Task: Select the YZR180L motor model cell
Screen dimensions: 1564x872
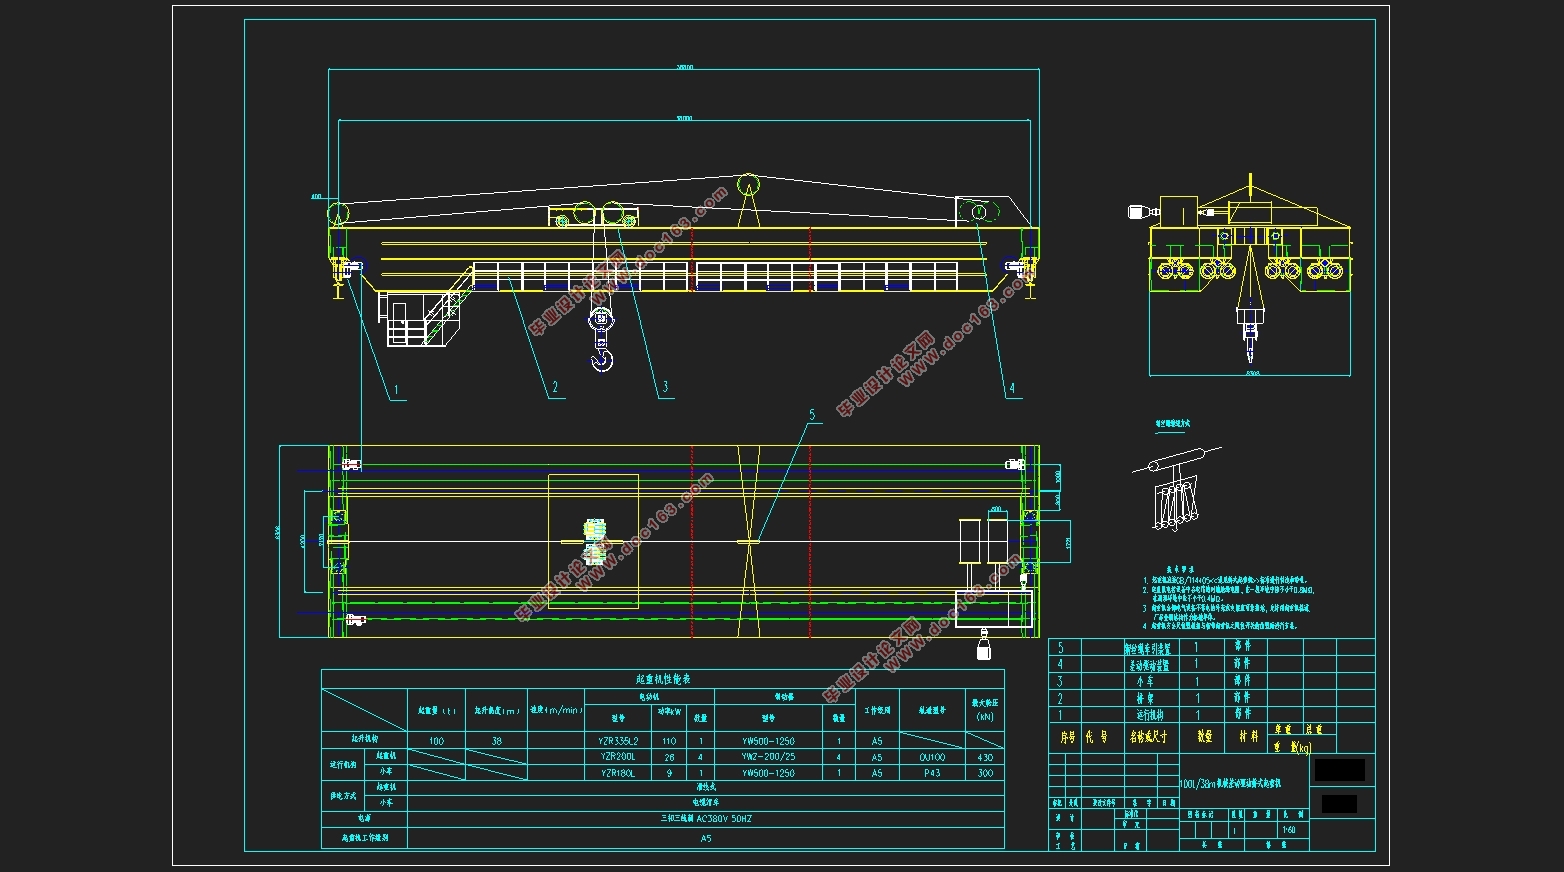Action: click(617, 773)
